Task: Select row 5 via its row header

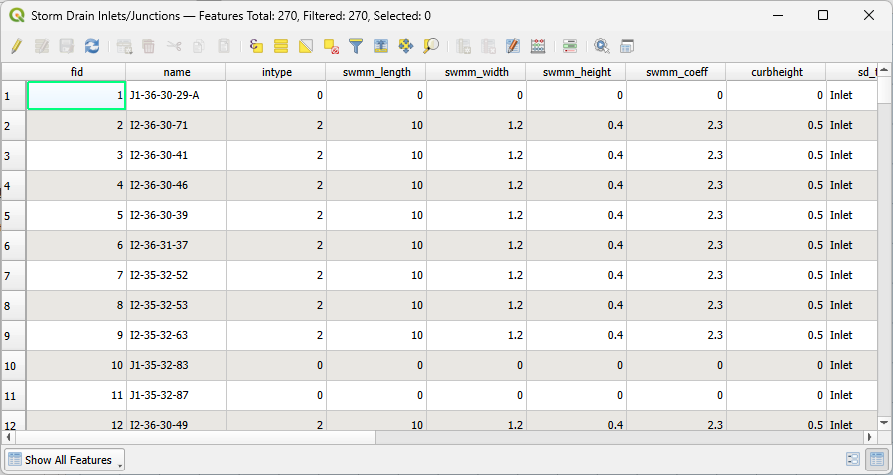Action: coord(13,216)
